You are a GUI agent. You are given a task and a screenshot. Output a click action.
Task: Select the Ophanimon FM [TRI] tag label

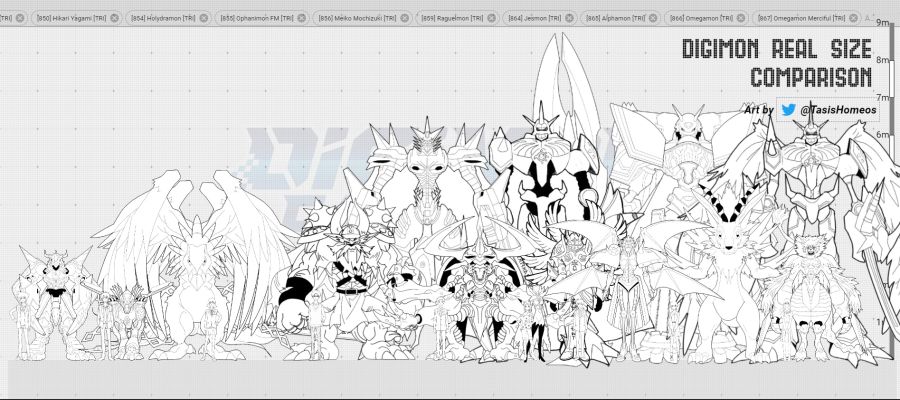point(258,18)
